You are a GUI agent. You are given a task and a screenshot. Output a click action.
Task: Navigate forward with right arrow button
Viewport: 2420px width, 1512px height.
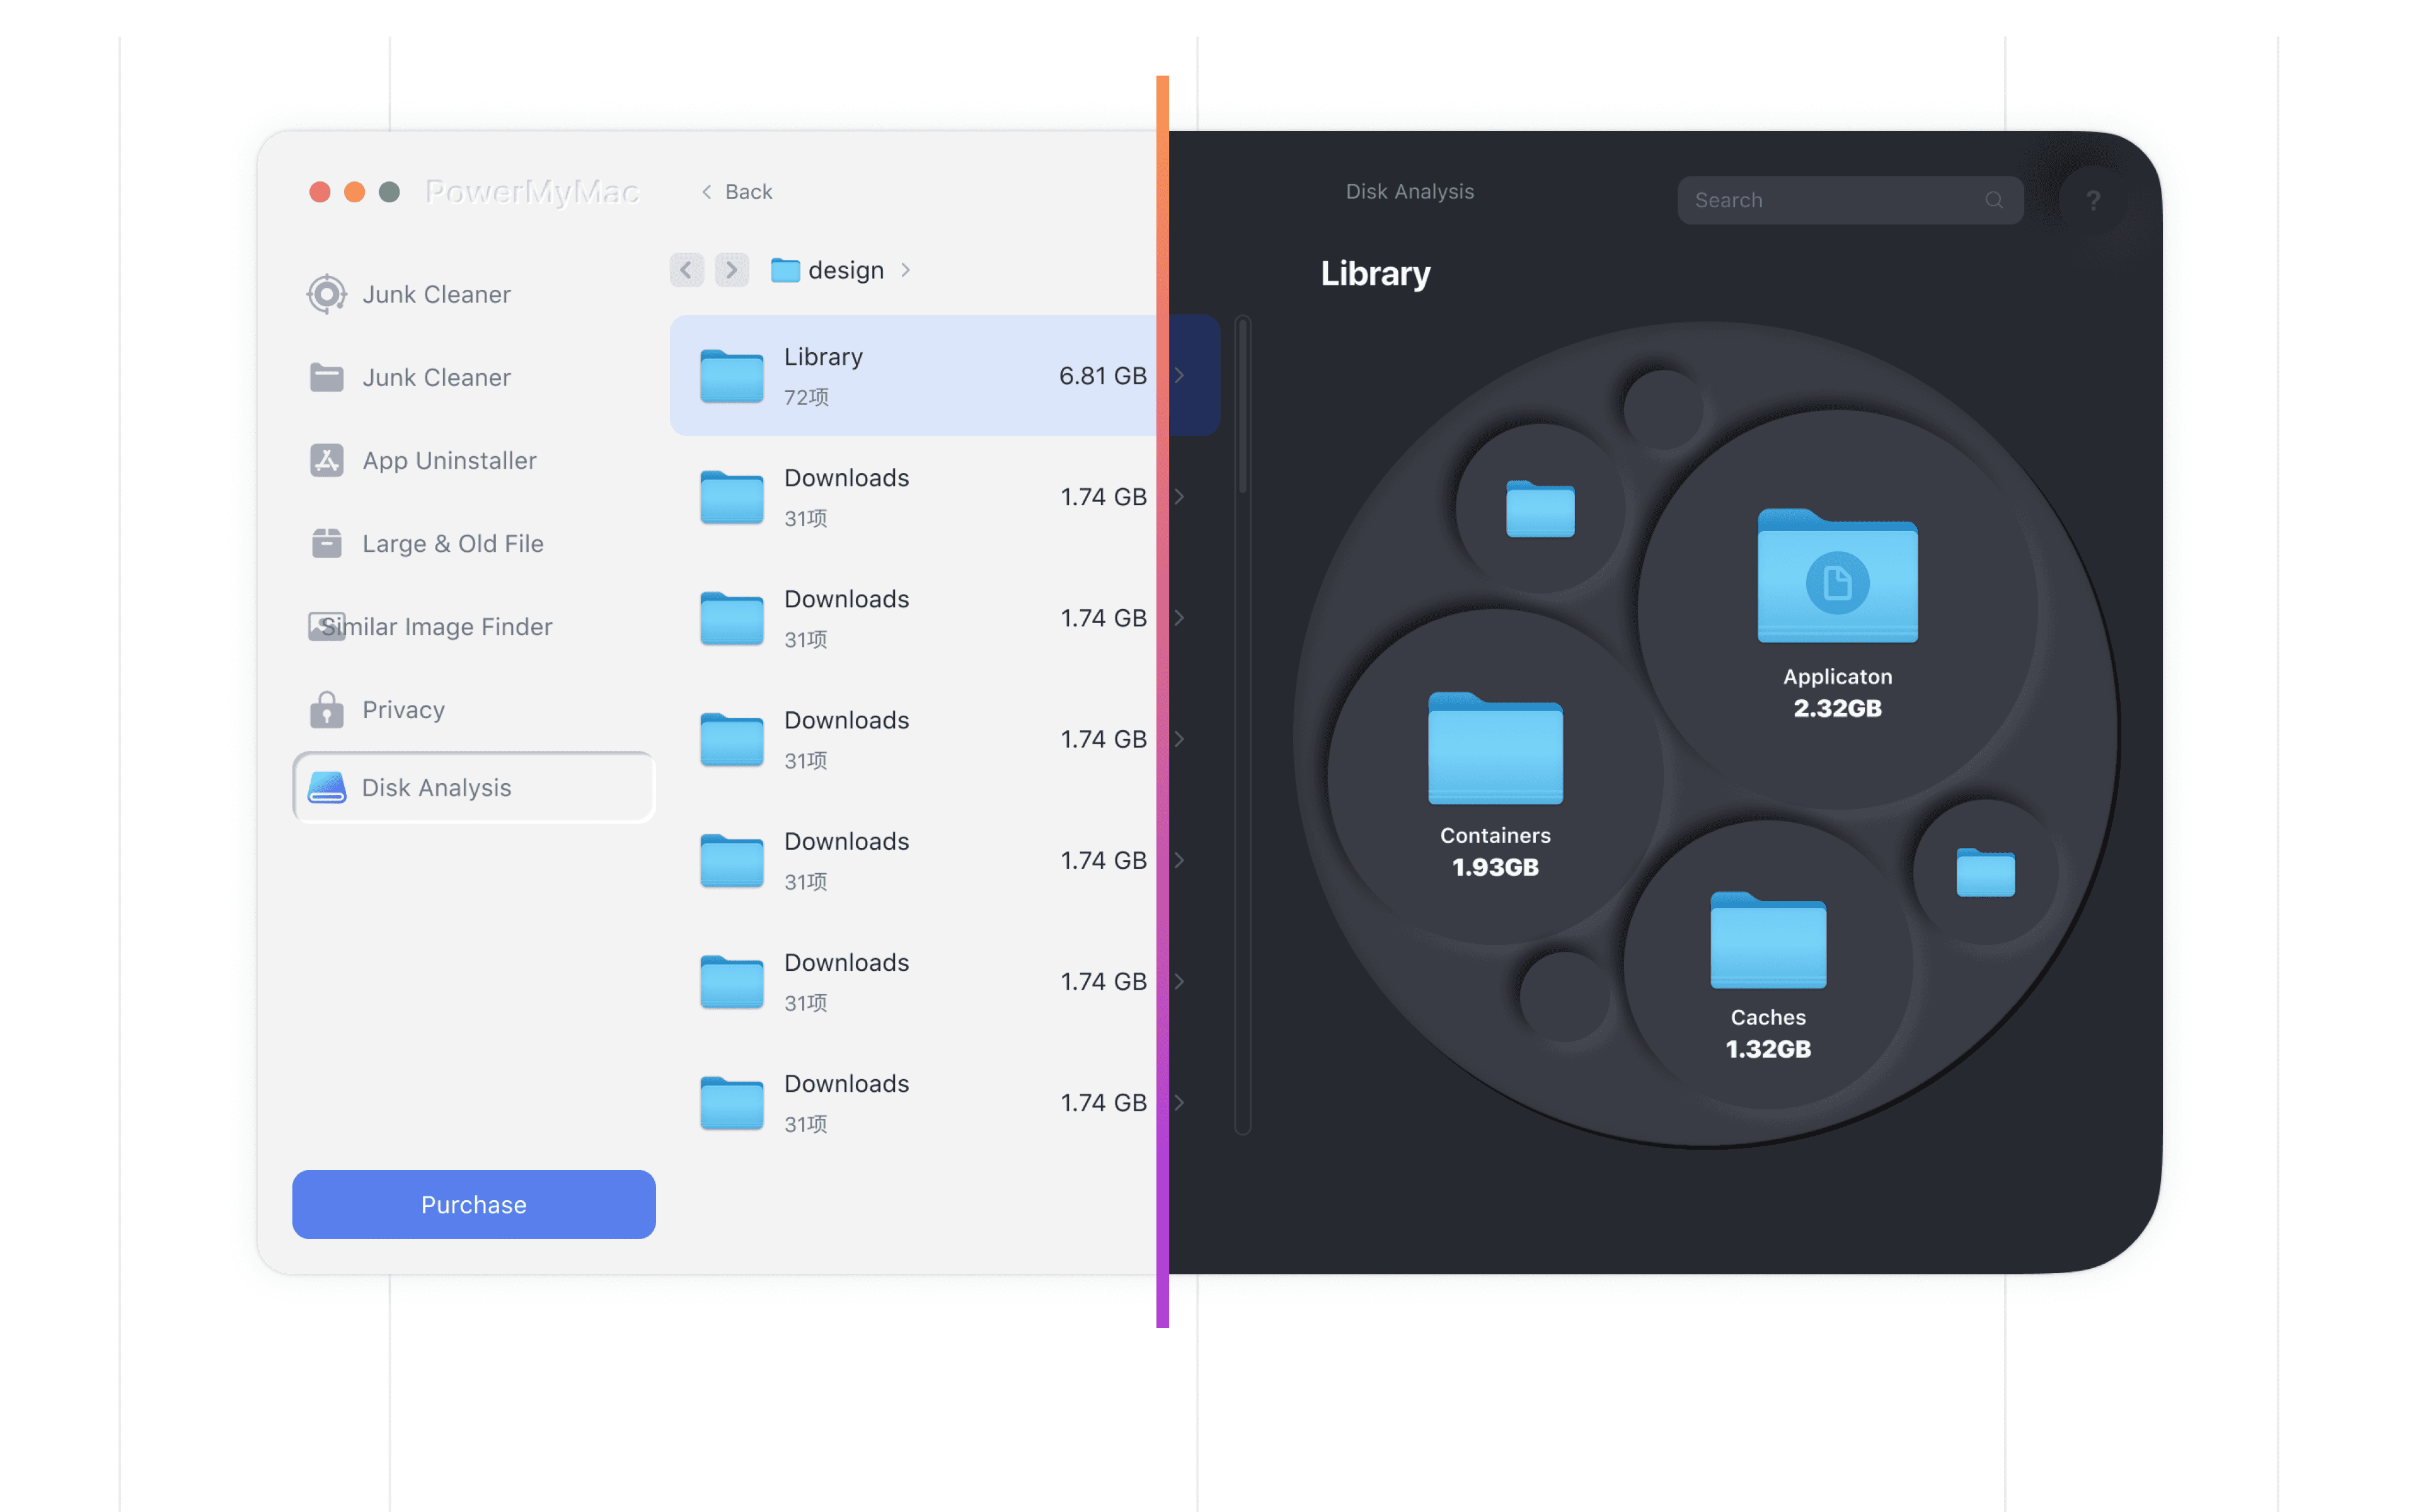[x=731, y=270]
